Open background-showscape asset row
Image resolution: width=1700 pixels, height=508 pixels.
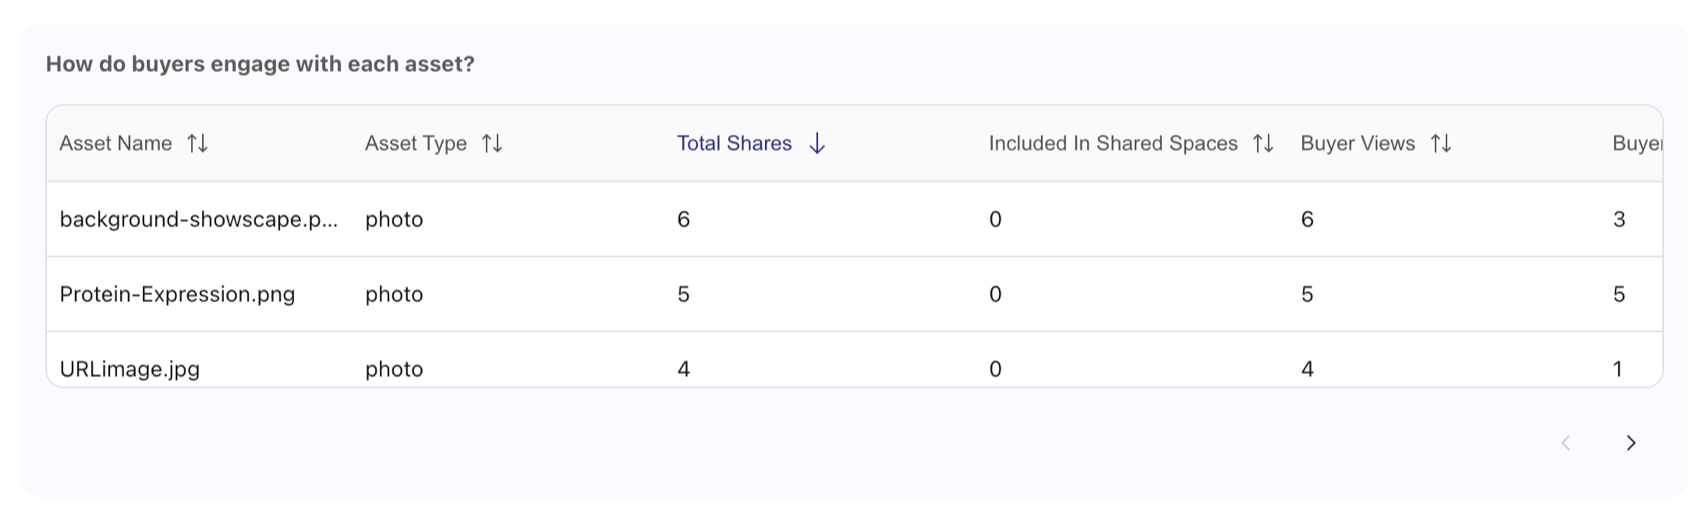pos(855,219)
